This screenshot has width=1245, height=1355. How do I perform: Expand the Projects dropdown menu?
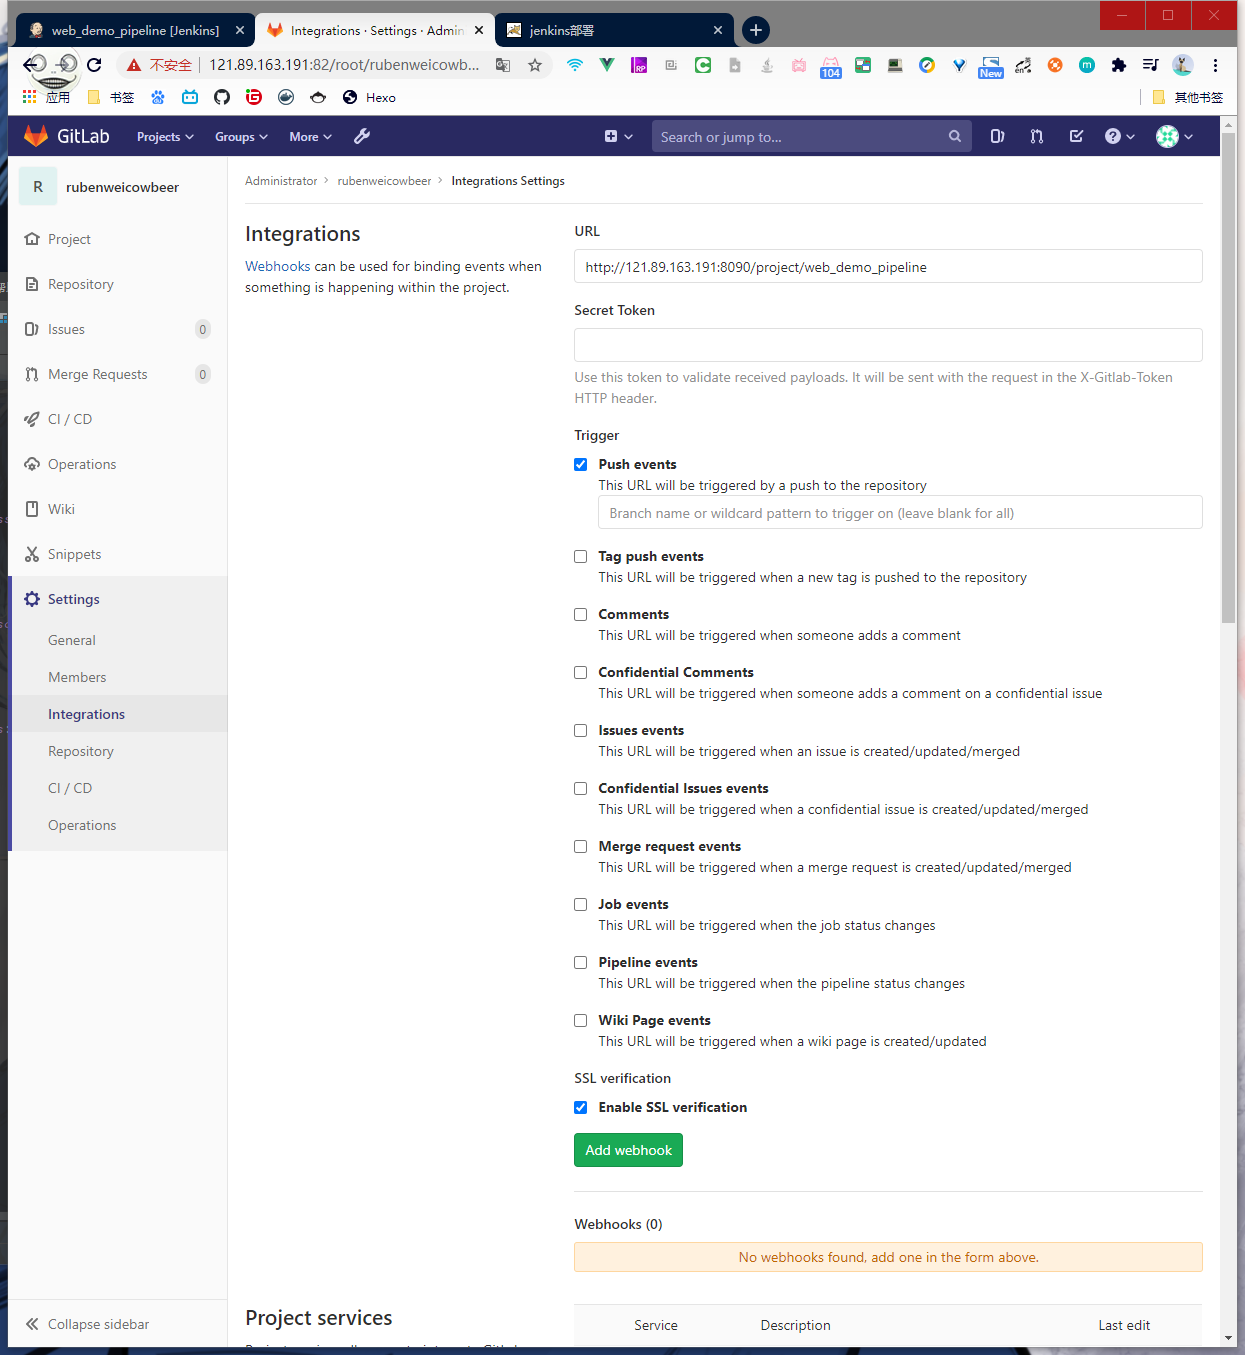tap(165, 137)
